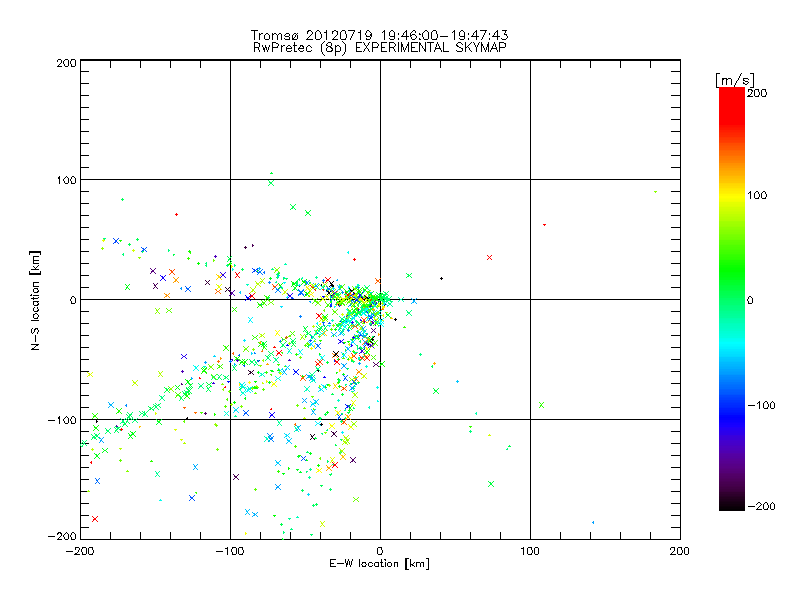Click the x-axis '-200' tick label
The width and height of the screenshot is (800, 600).
point(80,551)
